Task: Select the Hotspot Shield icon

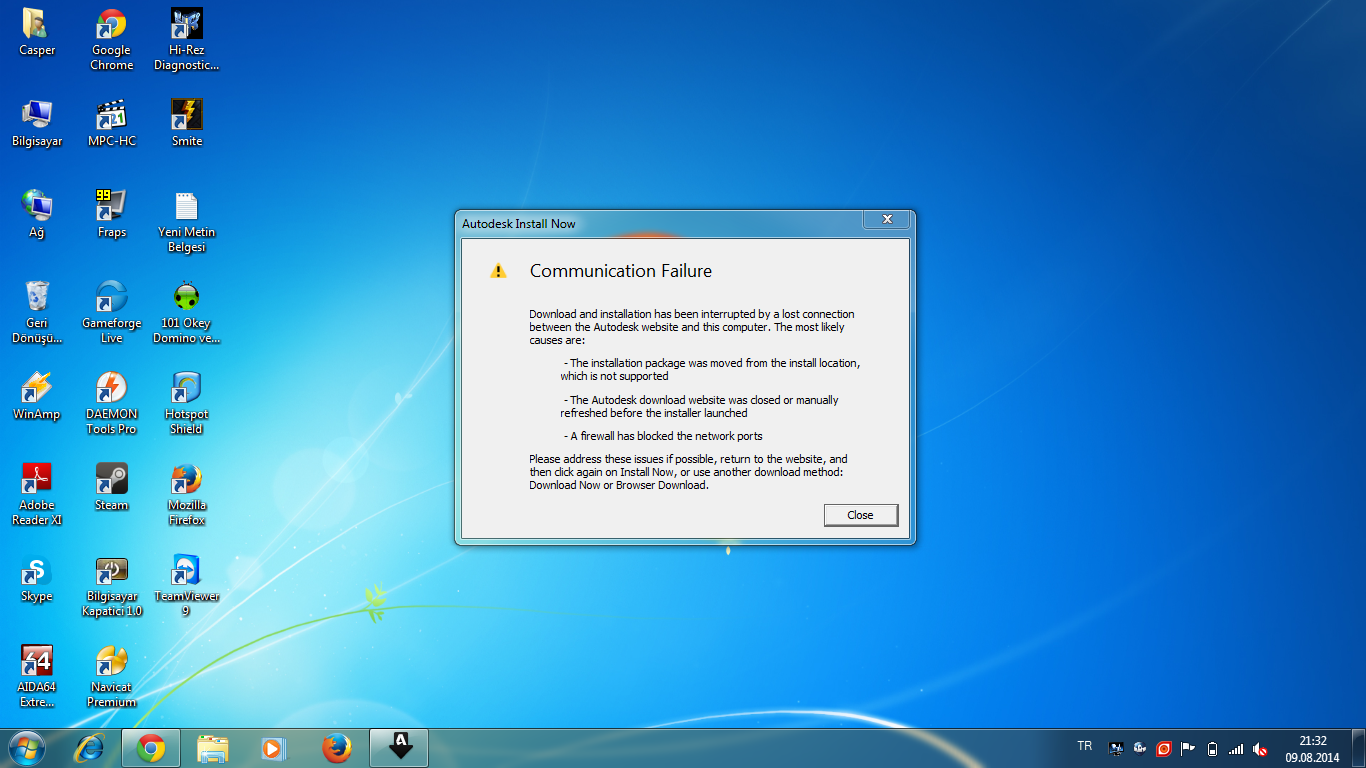Action: coord(186,403)
